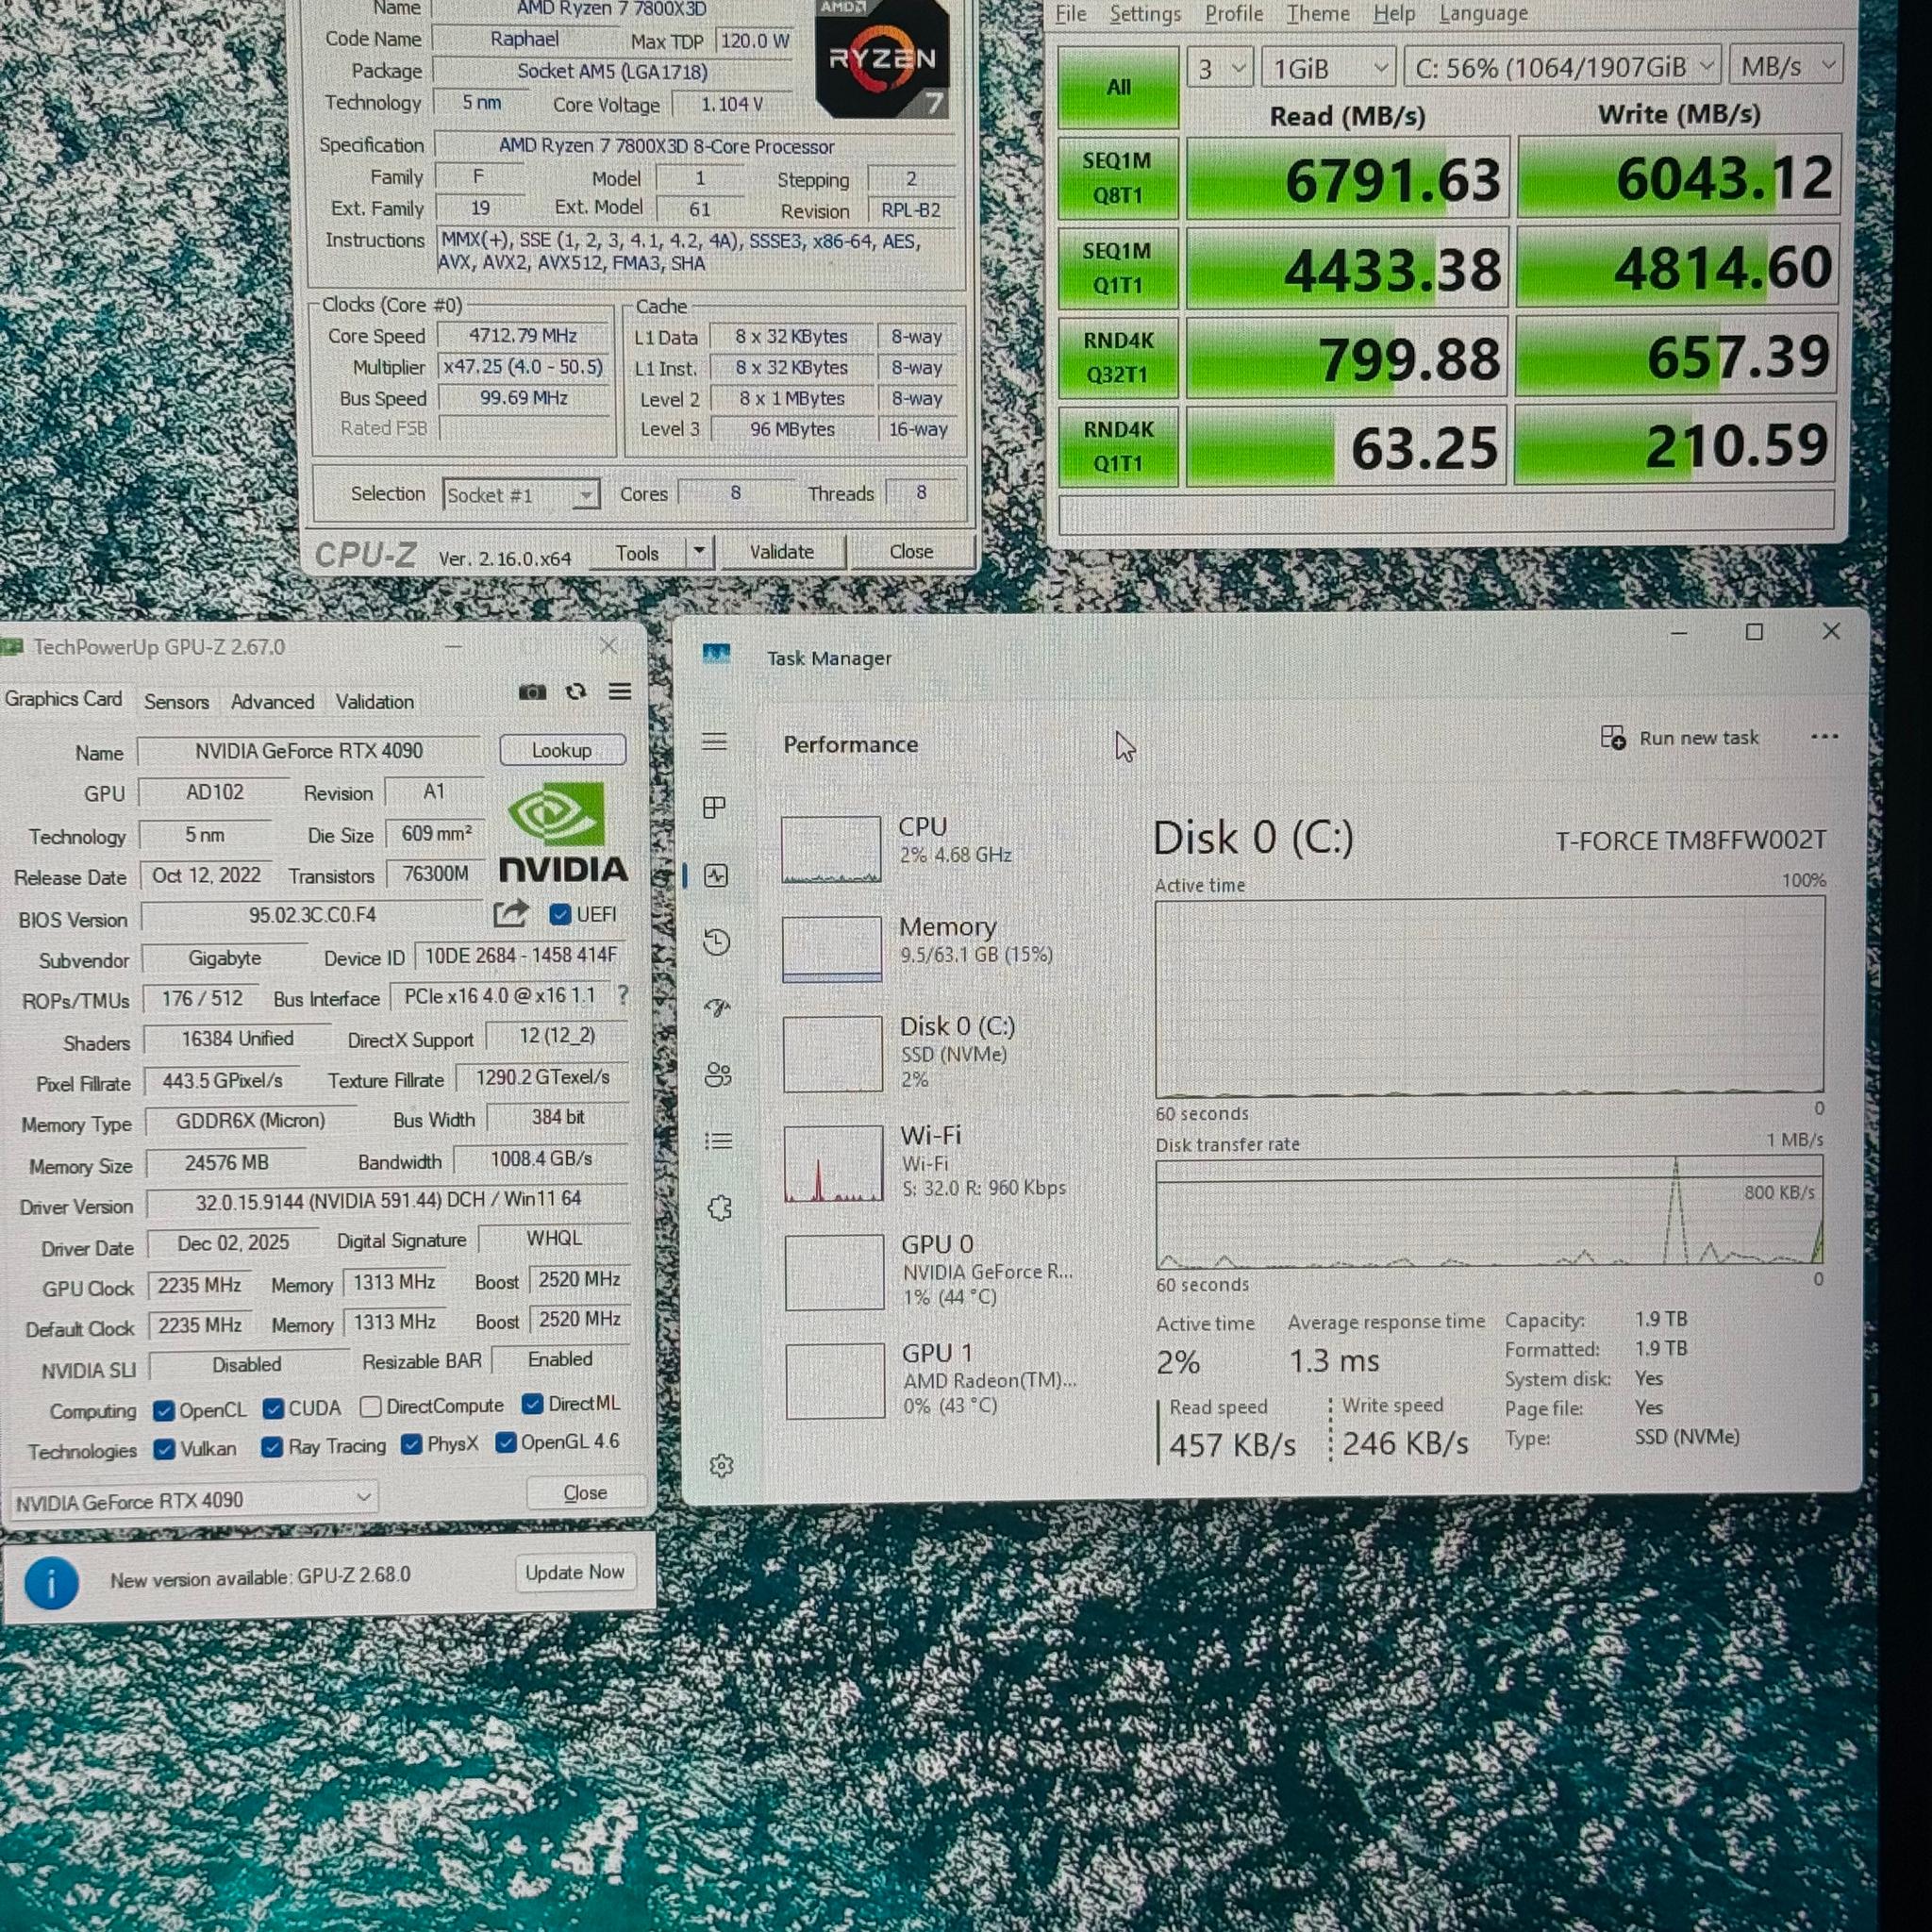Click the NVIDIA logo in GPU-Z
1932x1932 pixels.
tap(563, 833)
